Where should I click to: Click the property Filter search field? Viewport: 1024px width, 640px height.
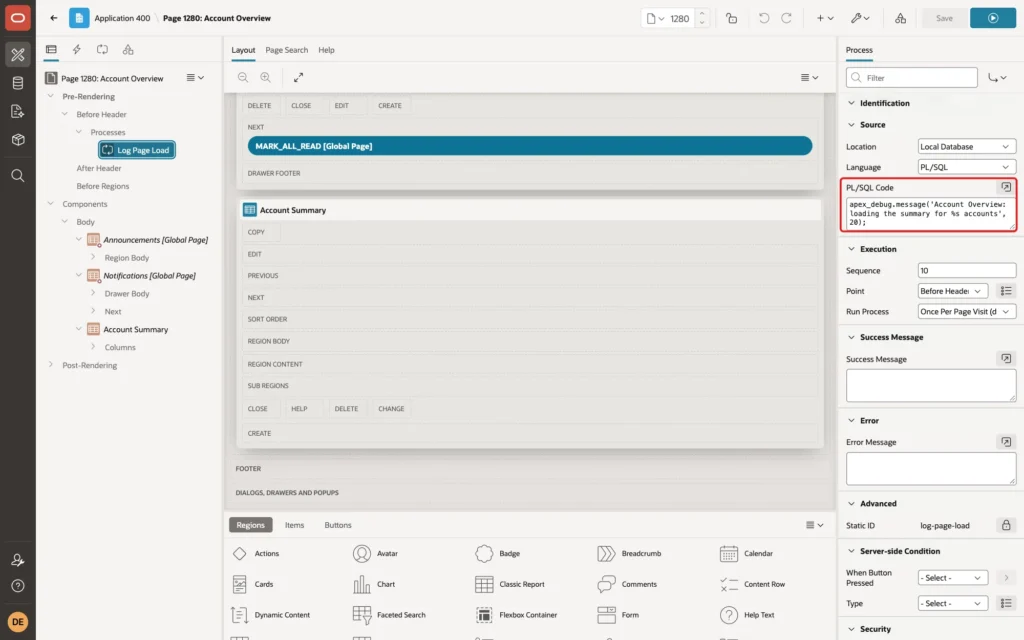coord(912,78)
